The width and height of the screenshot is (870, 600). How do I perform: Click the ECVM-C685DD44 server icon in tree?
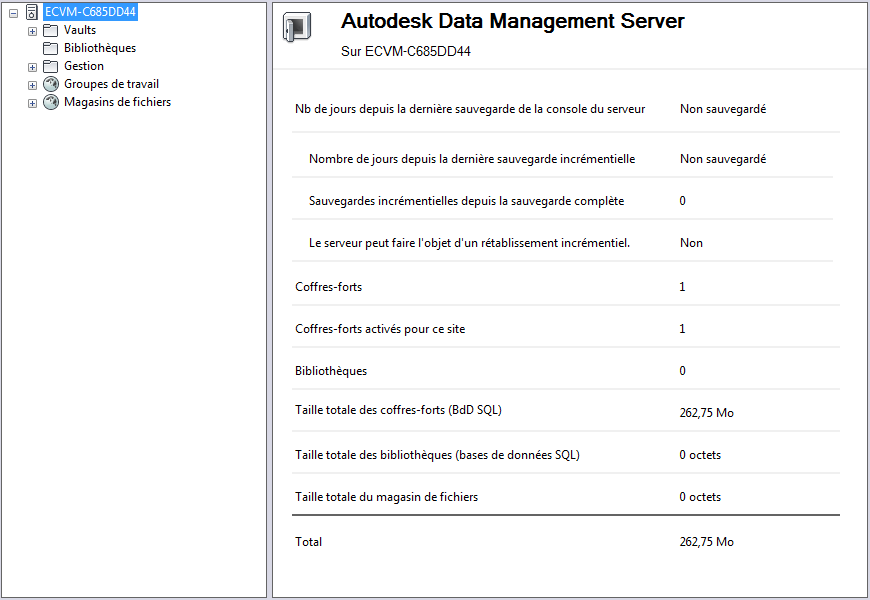[31, 12]
